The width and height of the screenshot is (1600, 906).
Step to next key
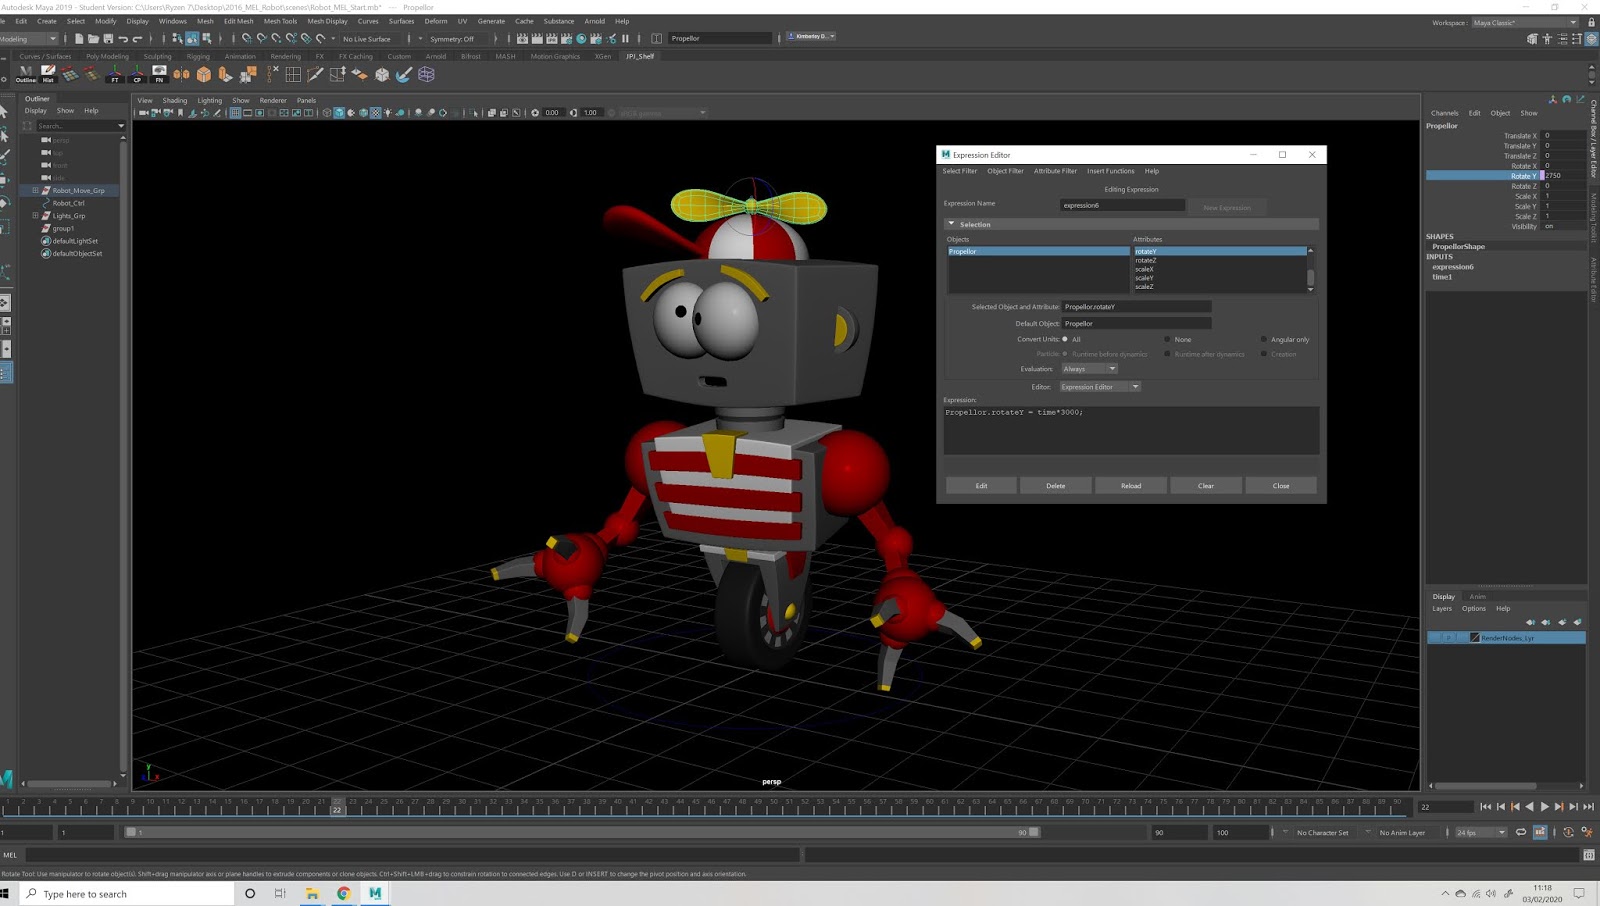[1559, 807]
